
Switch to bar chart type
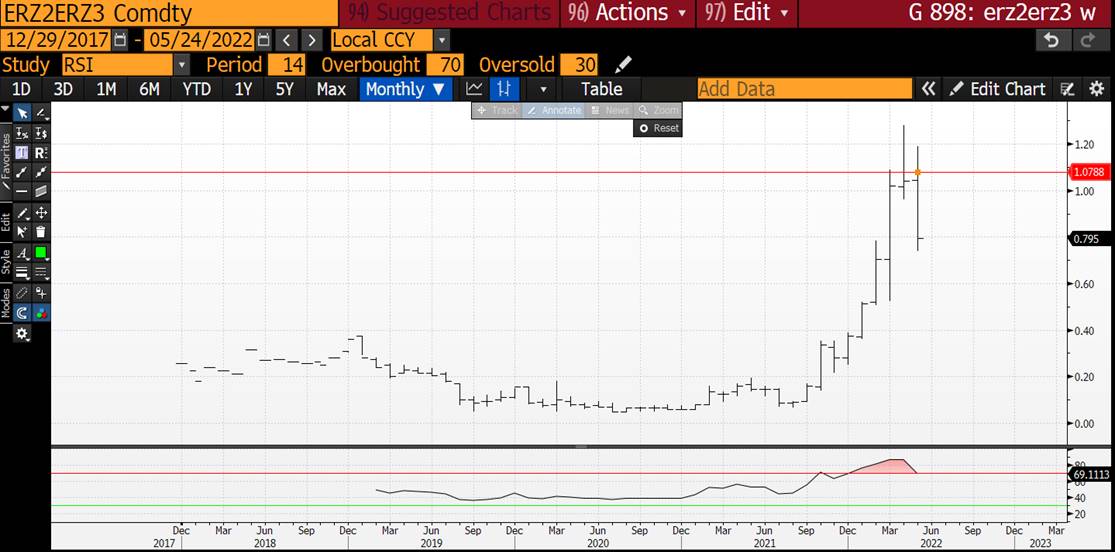tap(505, 89)
